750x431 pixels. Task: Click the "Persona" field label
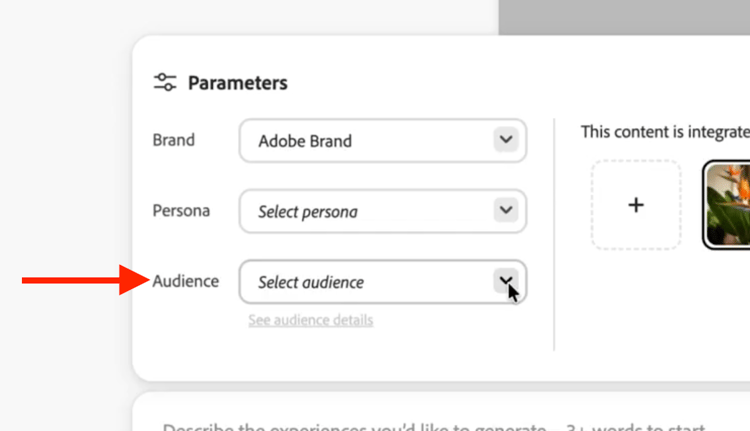[180, 211]
